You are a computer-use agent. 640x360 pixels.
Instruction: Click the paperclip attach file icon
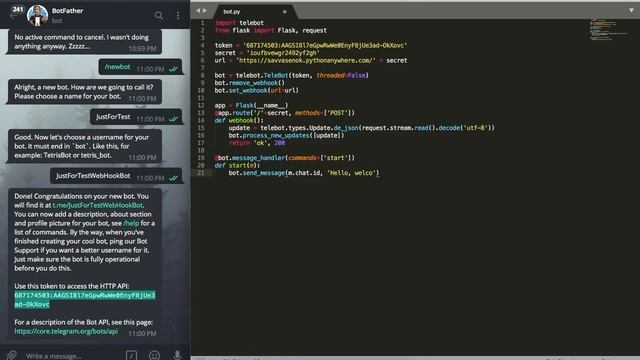pyautogui.click(x=11, y=355)
